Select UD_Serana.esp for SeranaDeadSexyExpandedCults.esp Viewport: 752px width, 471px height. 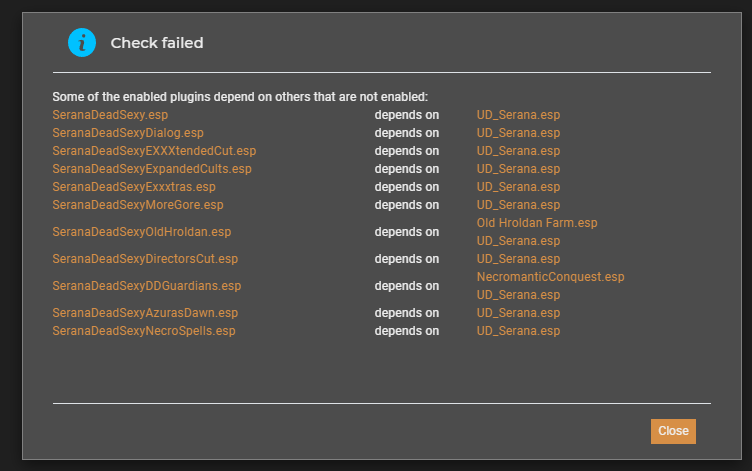(x=518, y=169)
